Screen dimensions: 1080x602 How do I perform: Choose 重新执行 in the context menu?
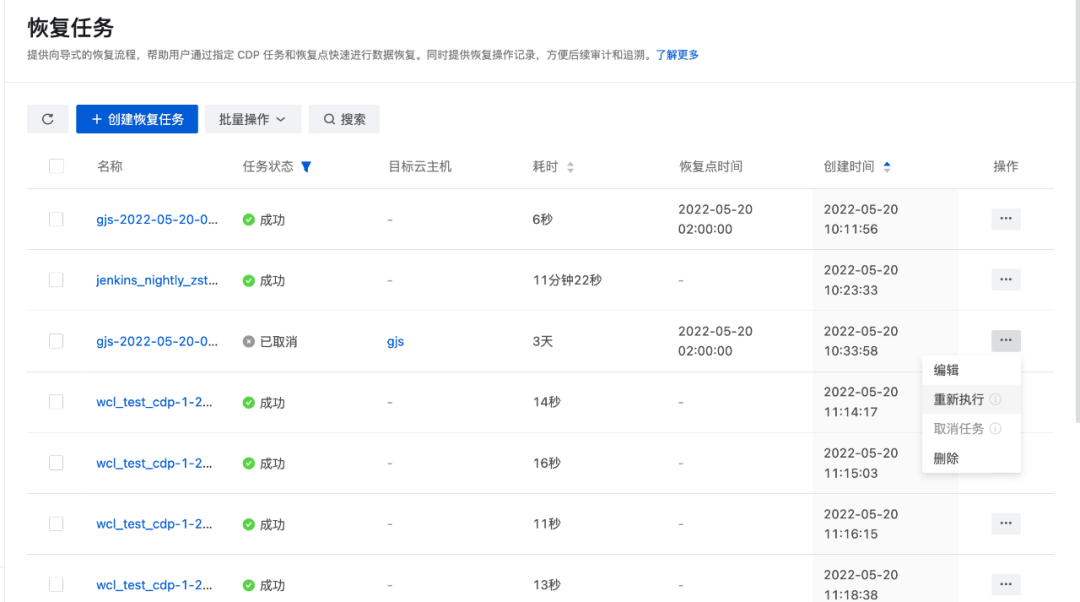971,399
